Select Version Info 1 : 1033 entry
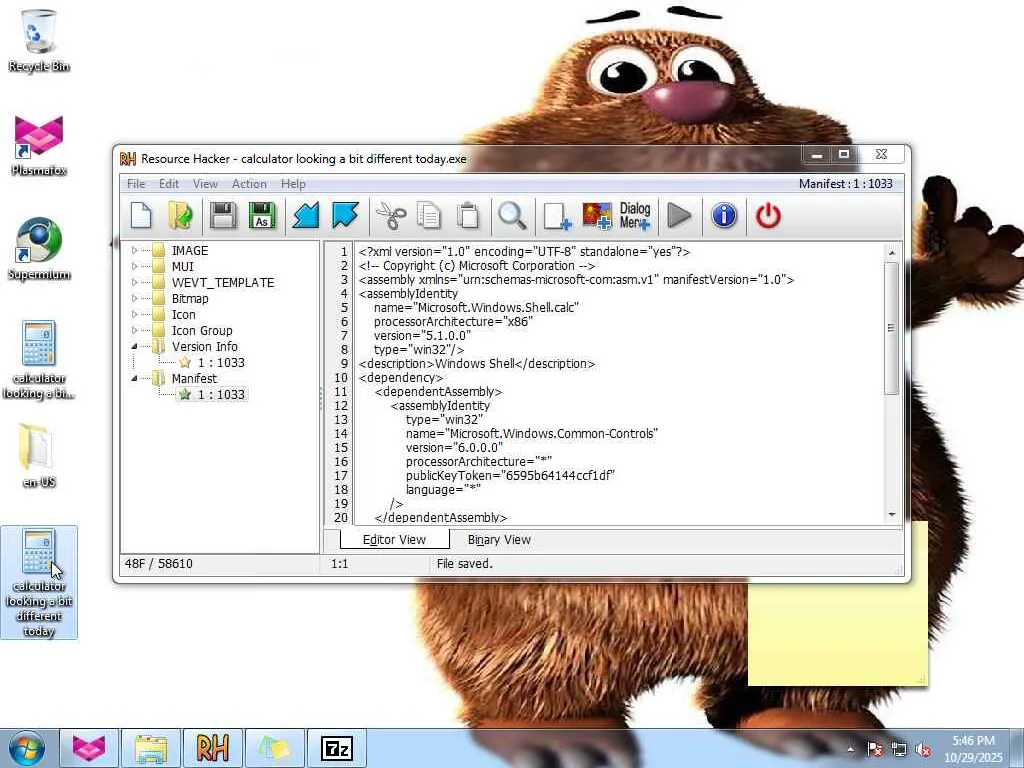Screen dimensions: 1024x768 [x=221, y=362]
